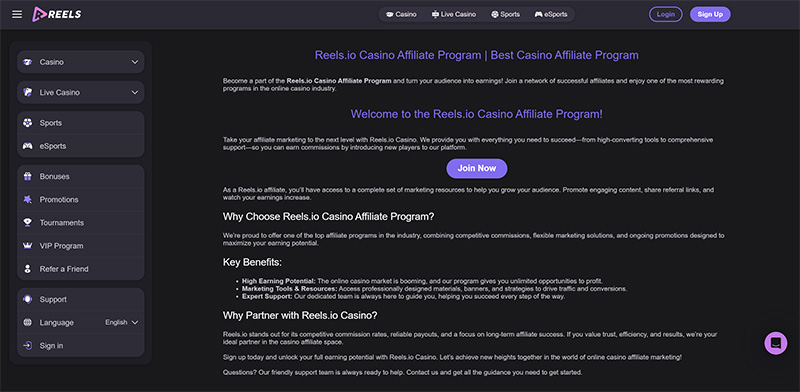Click the Sign in arrow icon

coord(28,346)
